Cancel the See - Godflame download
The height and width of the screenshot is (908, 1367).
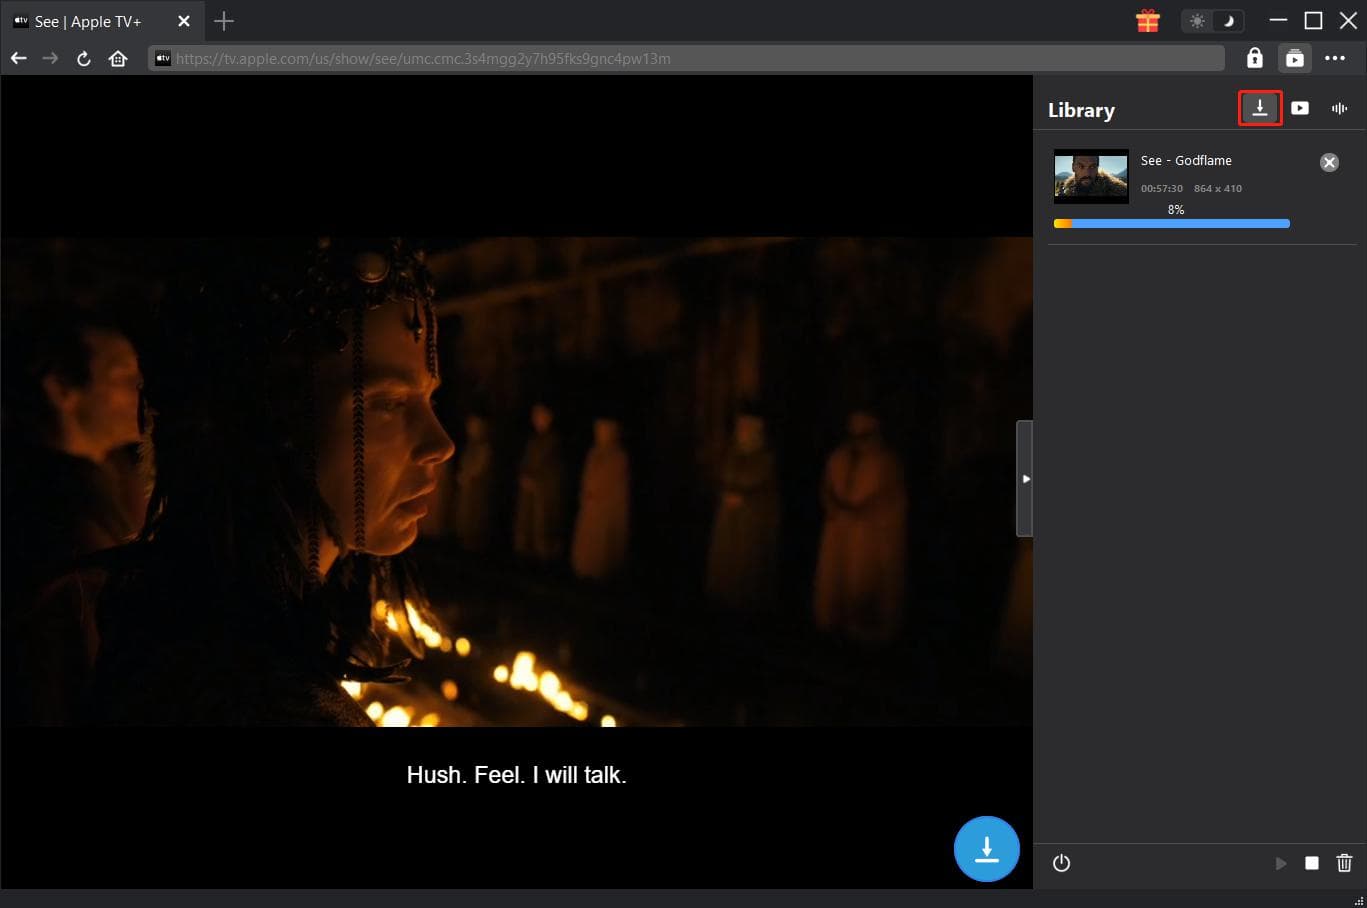tap(1329, 162)
